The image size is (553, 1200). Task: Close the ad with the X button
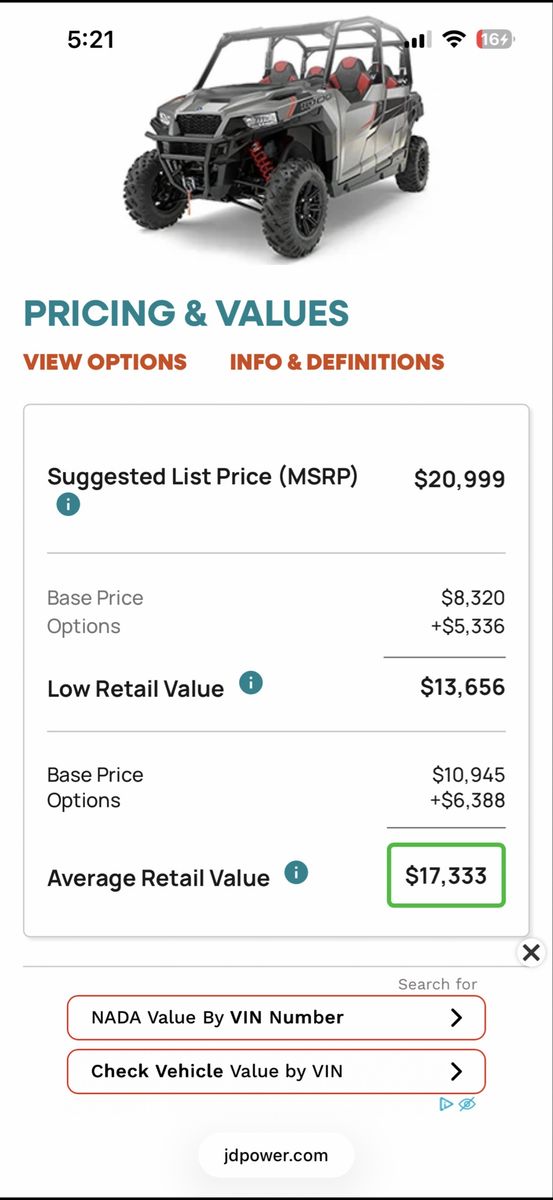[x=531, y=953]
